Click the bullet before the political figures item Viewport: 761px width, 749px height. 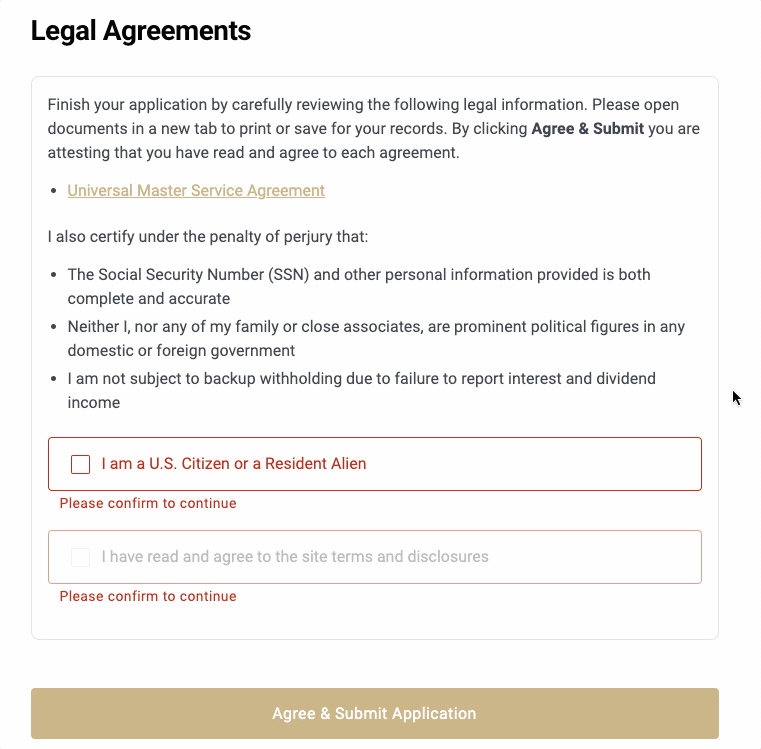point(53,327)
